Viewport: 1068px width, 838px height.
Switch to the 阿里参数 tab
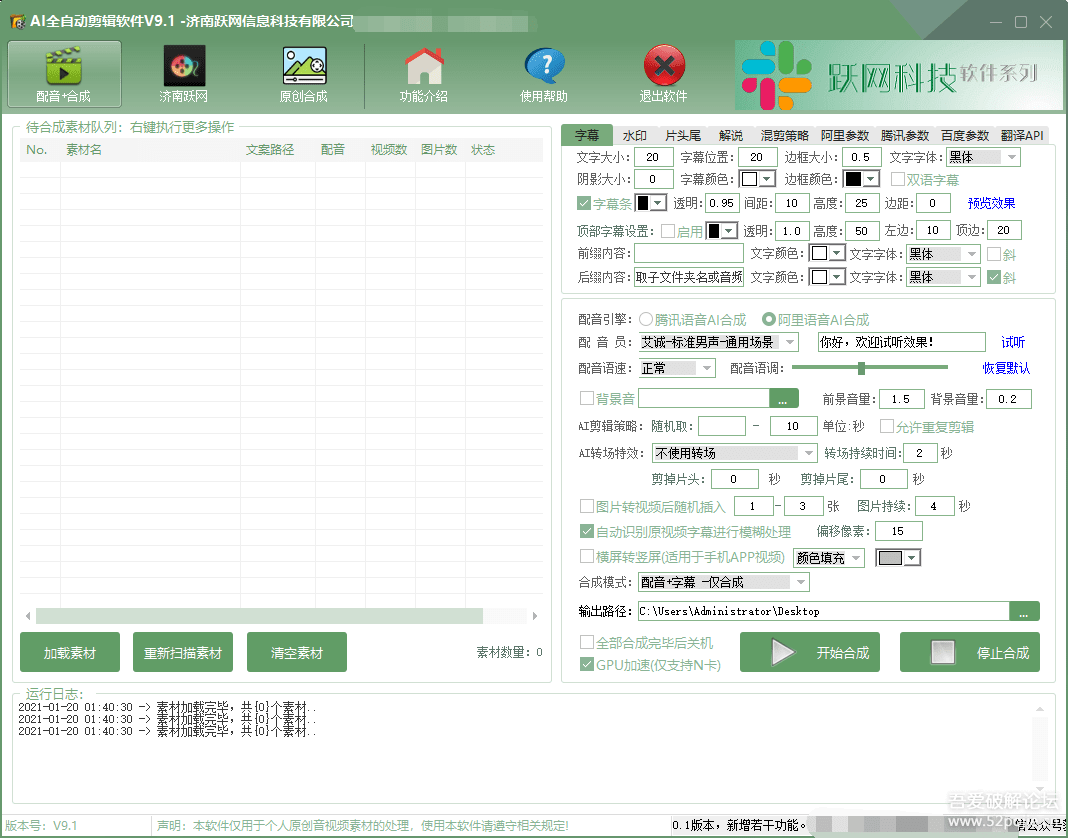pos(845,135)
